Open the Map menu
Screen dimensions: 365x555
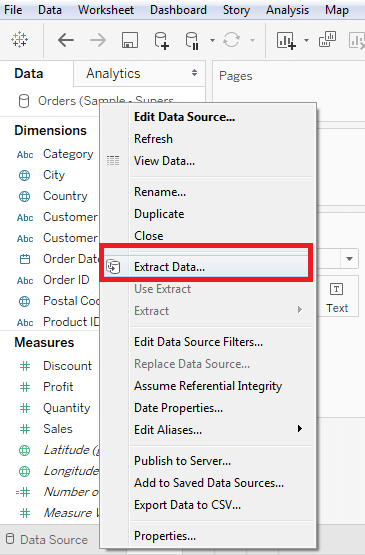coord(337,10)
